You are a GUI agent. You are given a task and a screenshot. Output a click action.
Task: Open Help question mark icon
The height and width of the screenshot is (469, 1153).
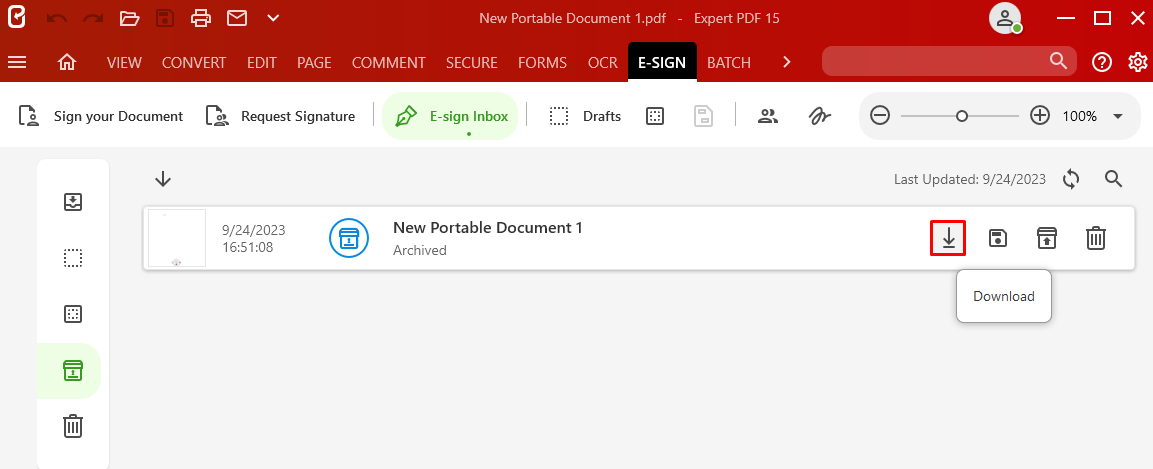coord(1102,62)
